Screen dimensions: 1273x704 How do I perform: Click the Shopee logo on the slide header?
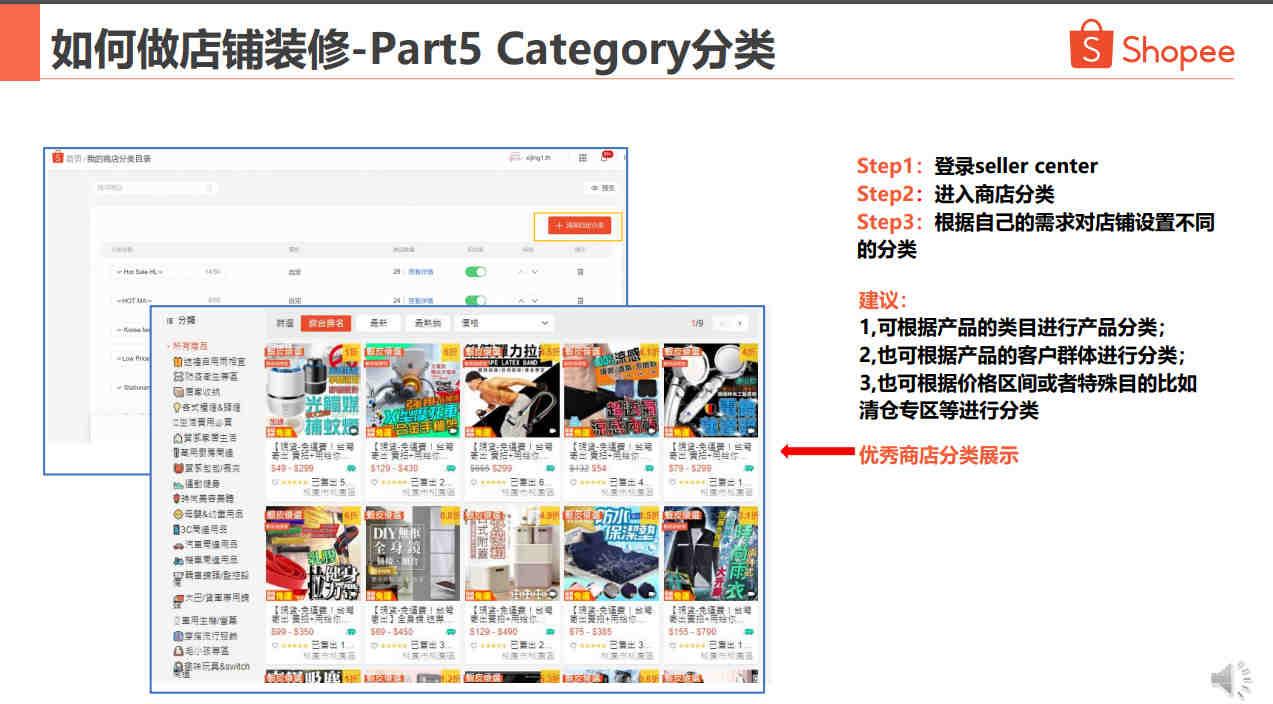click(x=1152, y=45)
